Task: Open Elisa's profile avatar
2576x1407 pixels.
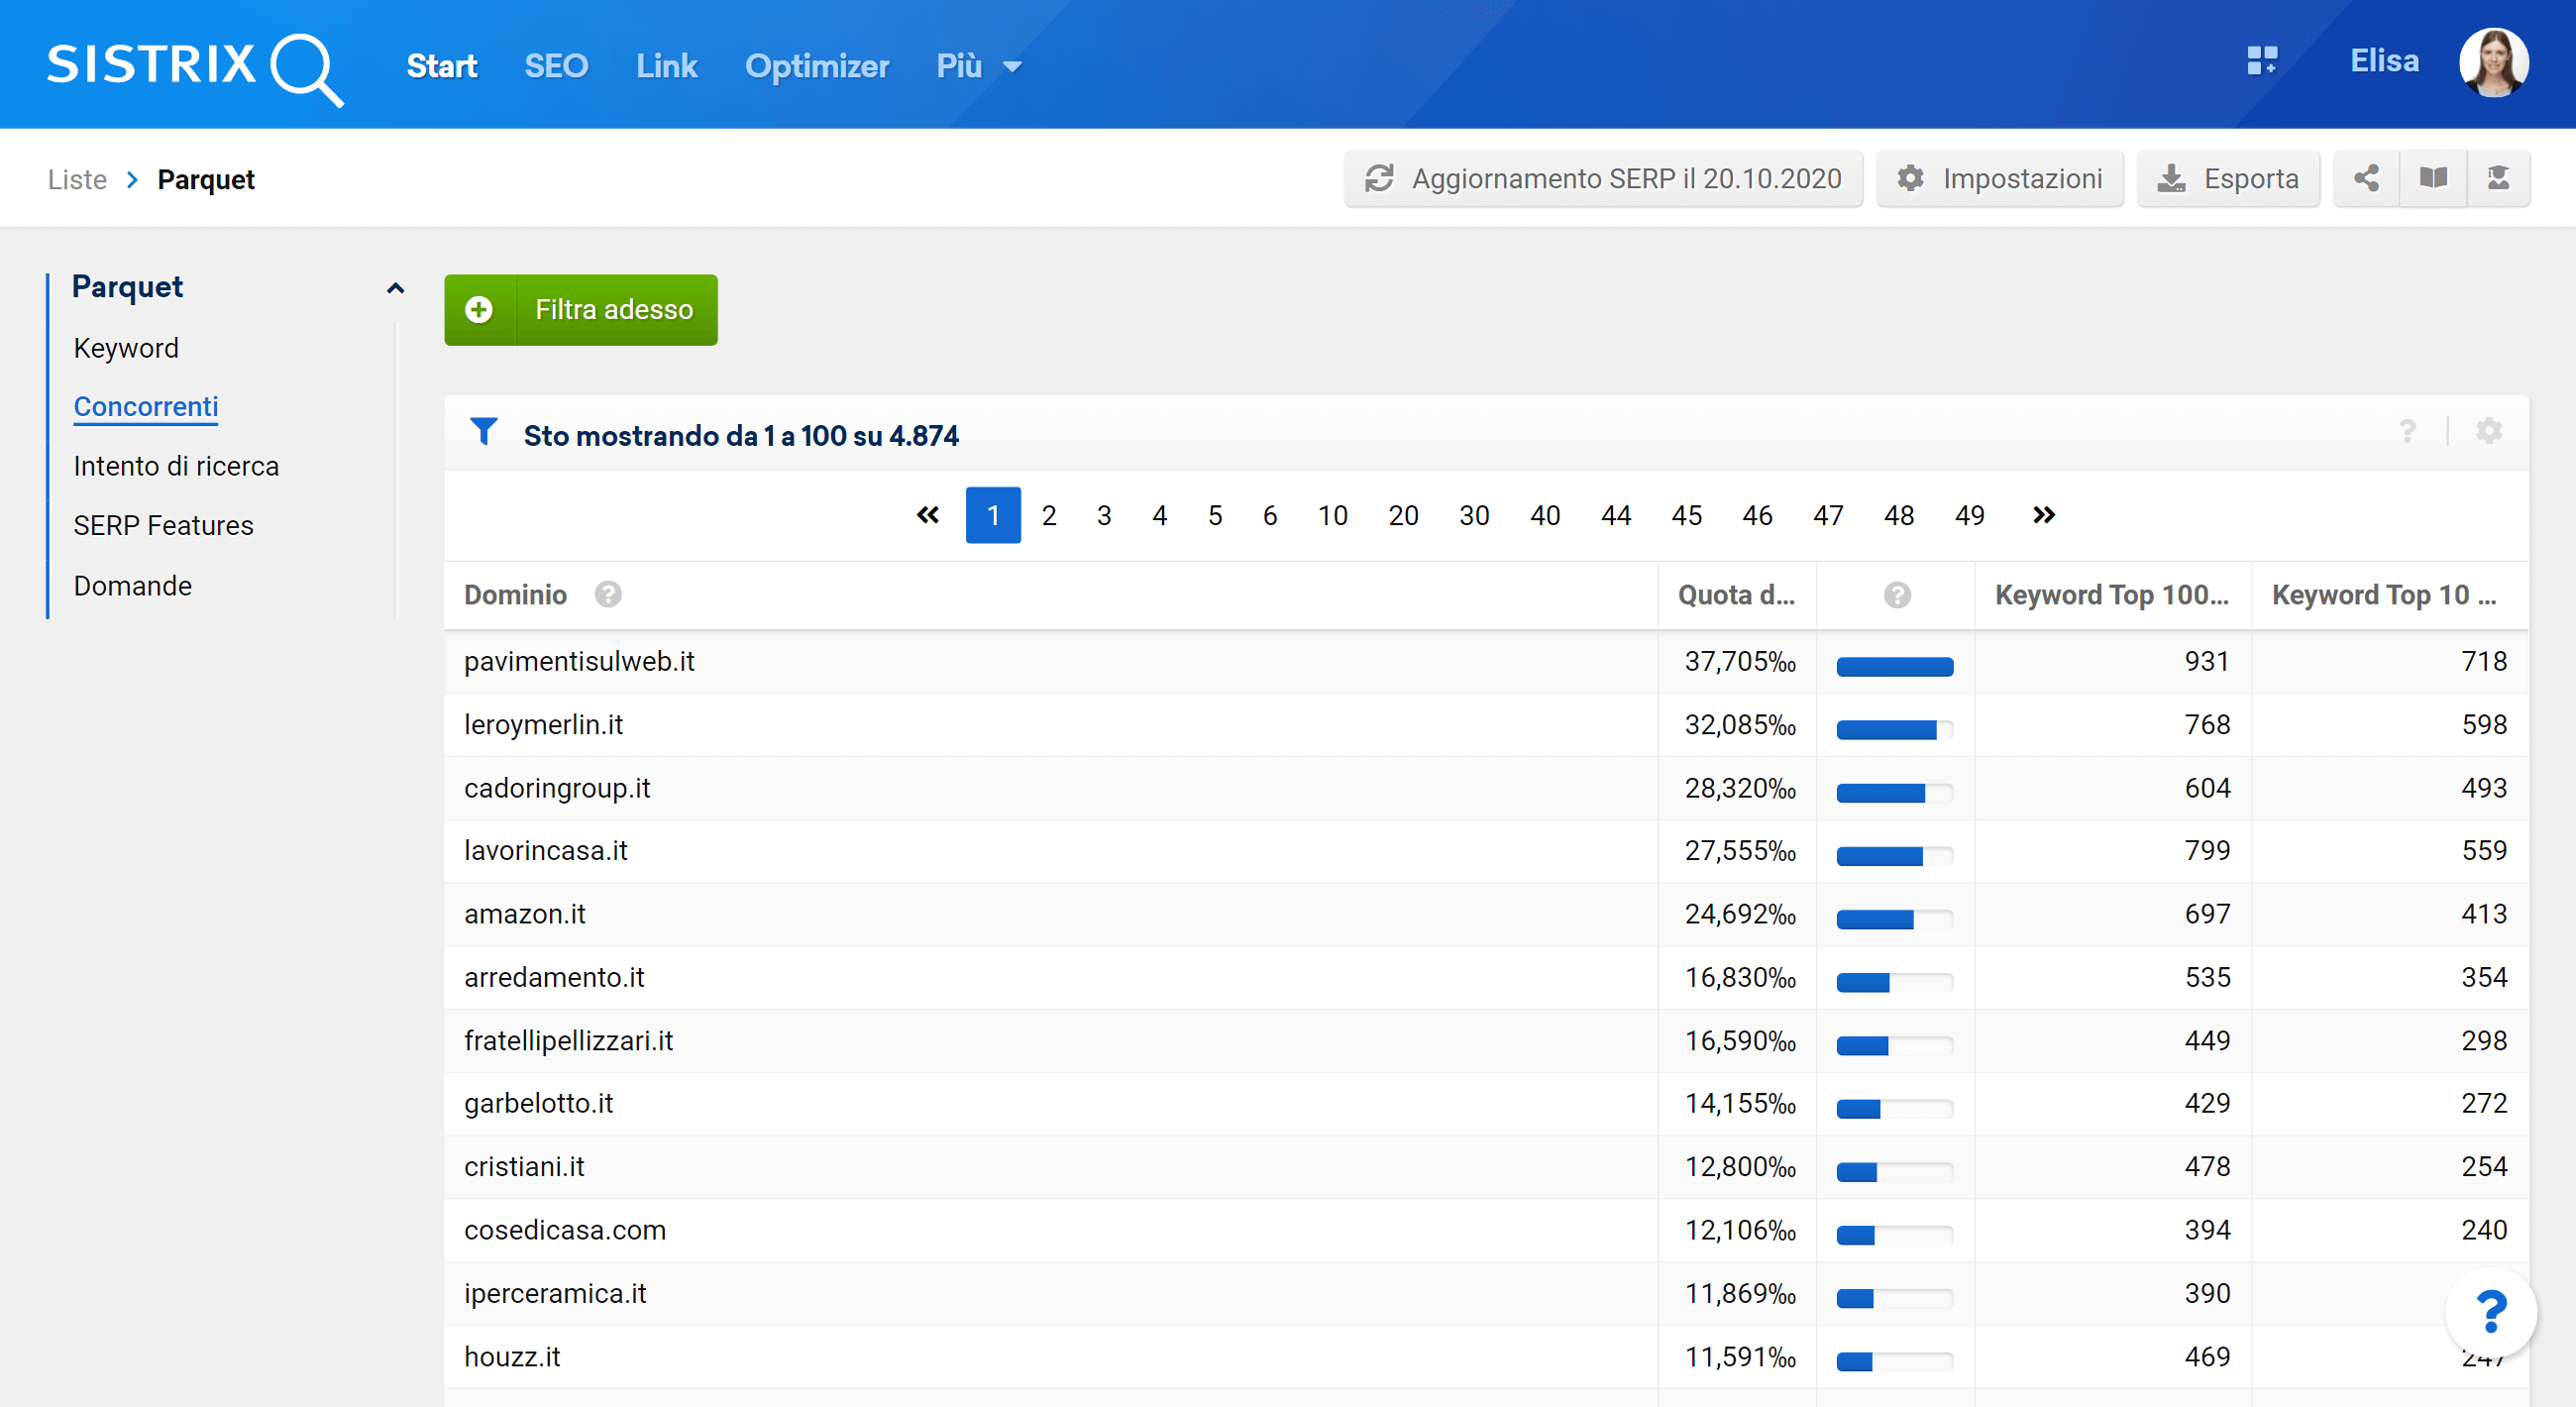Action: point(2493,62)
